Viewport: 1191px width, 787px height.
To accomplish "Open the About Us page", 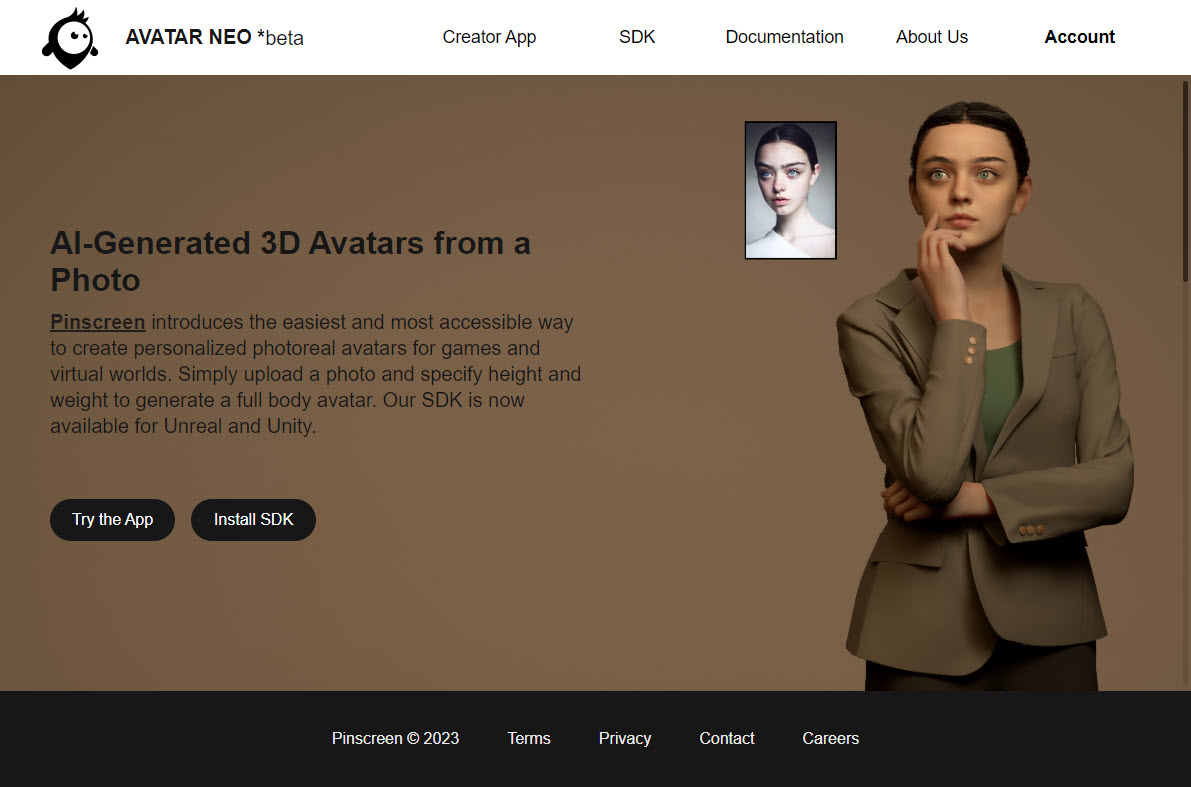I will click(931, 37).
